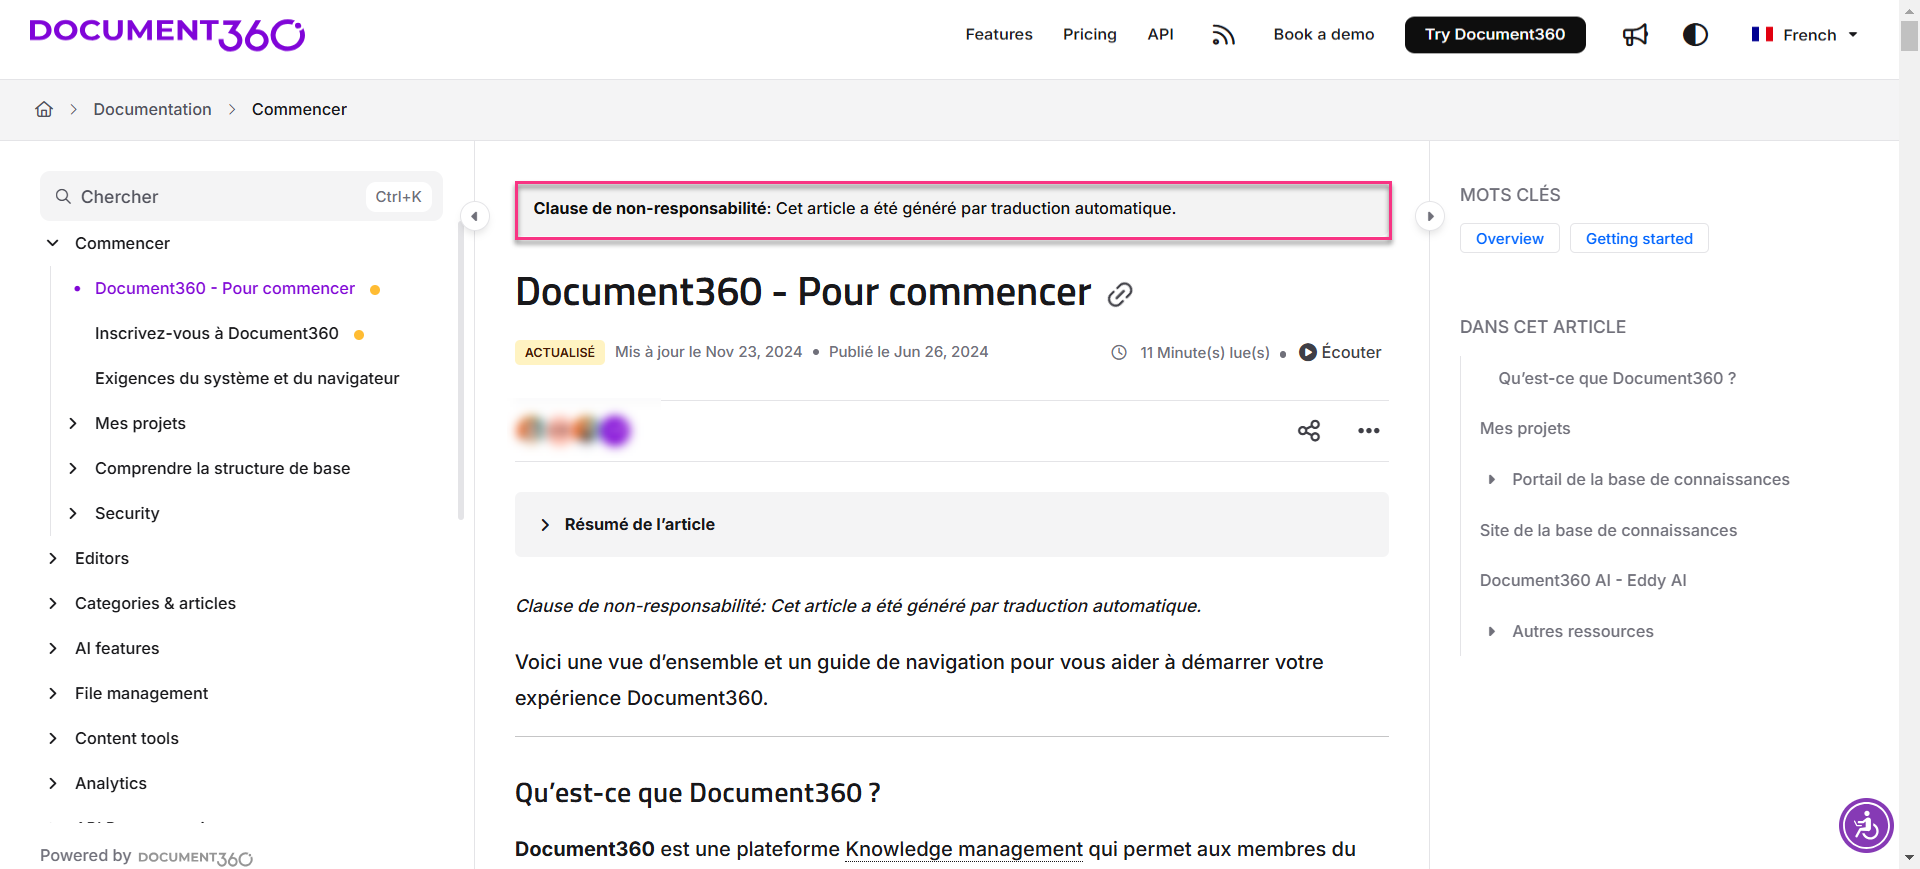The height and width of the screenshot is (869, 1920).
Task: Toggle dark mode contrast icon
Action: 1695,35
